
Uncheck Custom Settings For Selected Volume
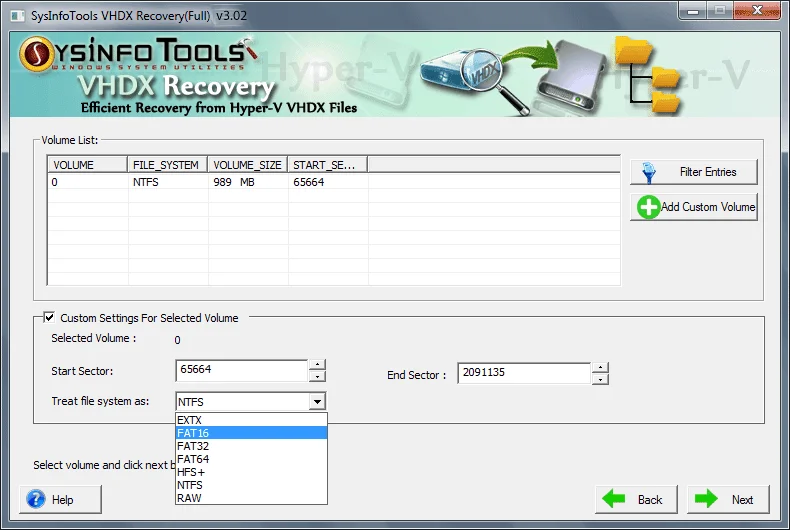(x=49, y=317)
